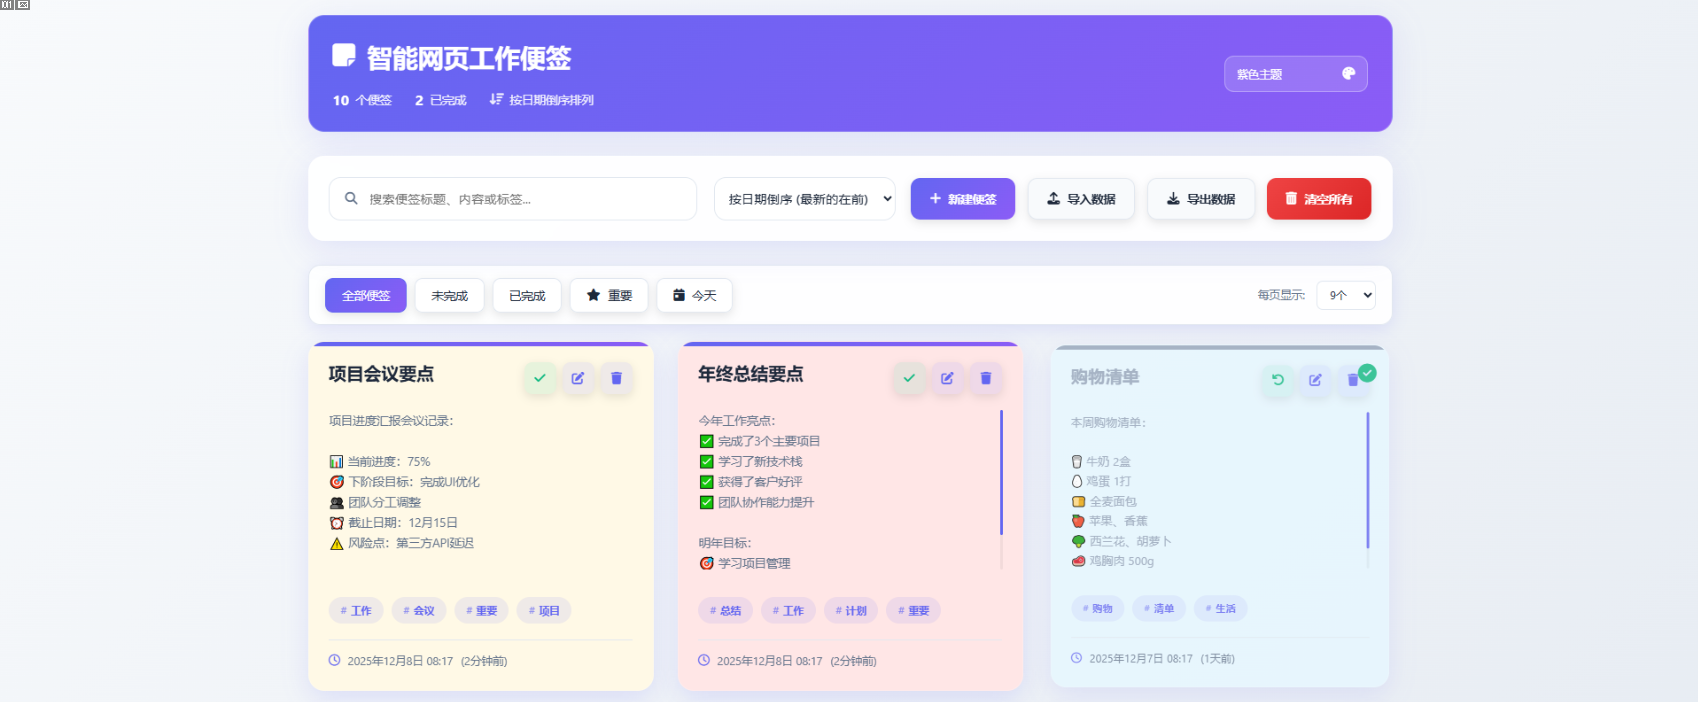The width and height of the screenshot is (1698, 702).
Task: Switch to 未完成 filter tab
Action: click(x=449, y=296)
